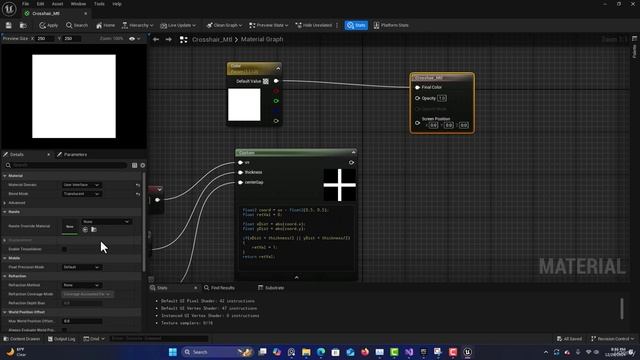Click the thickness input pin on Custom node
Viewport: 640px width, 360px height.
[x=240, y=172]
